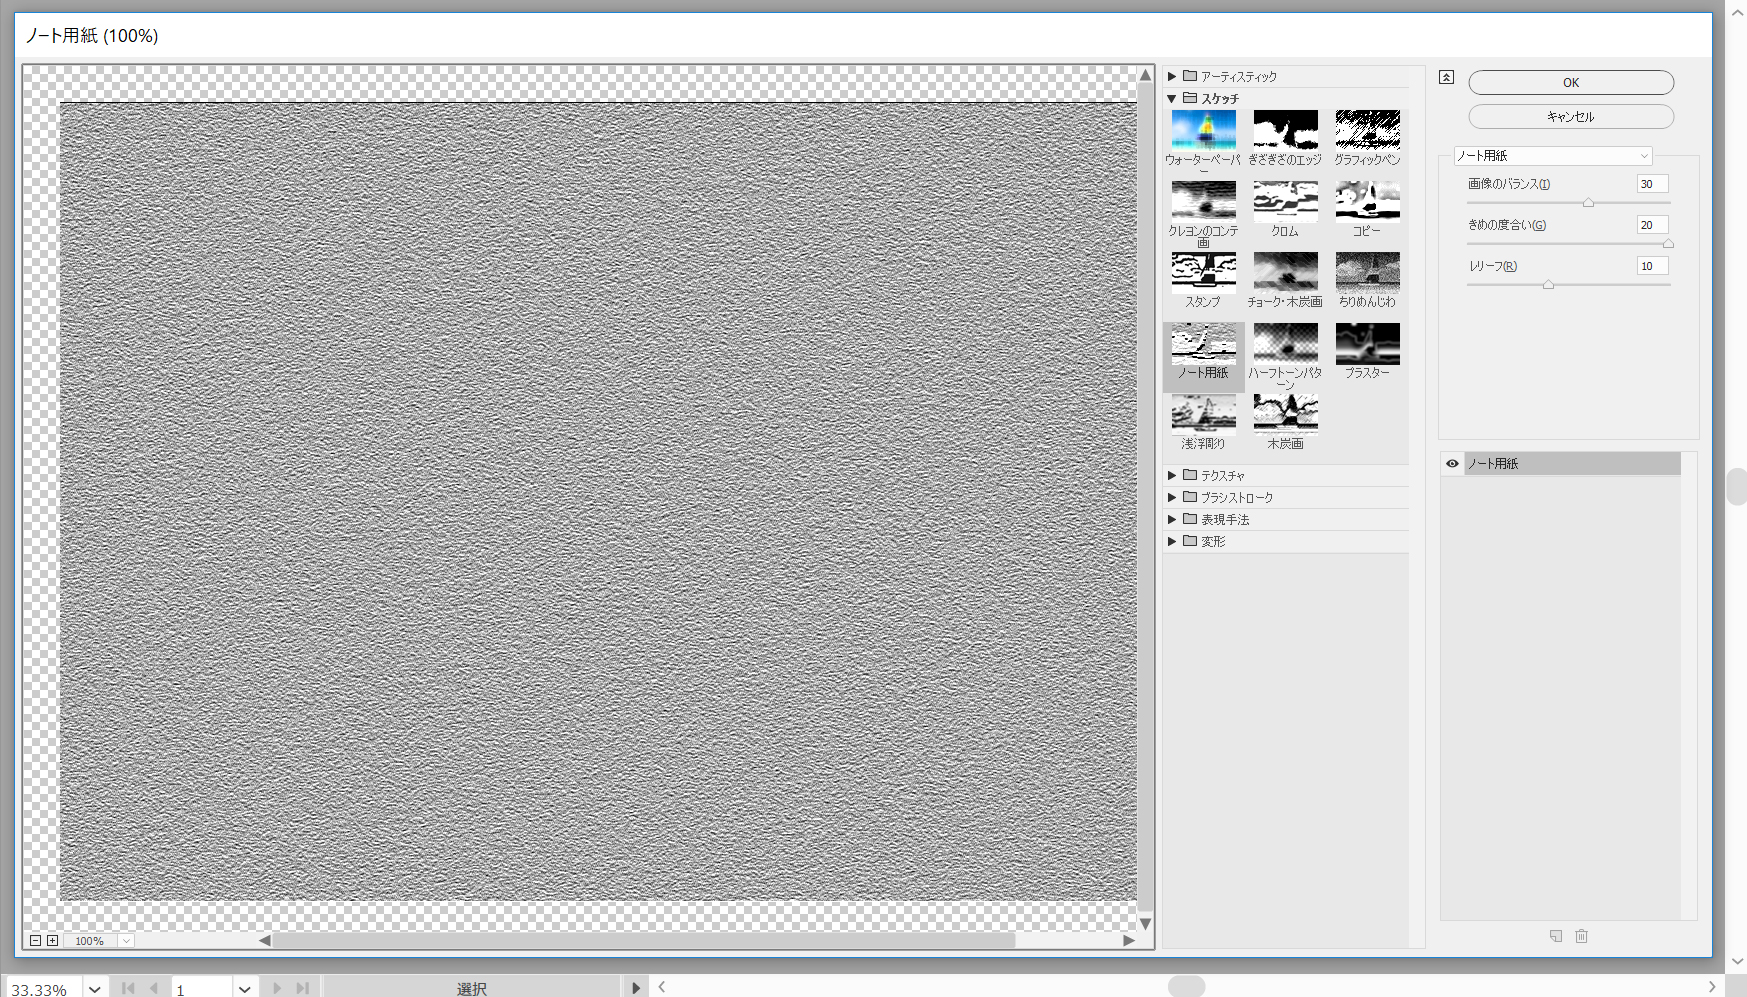Click the 画像のバランス slider handle
Screen dimensions: 1747x997
click(1588, 203)
